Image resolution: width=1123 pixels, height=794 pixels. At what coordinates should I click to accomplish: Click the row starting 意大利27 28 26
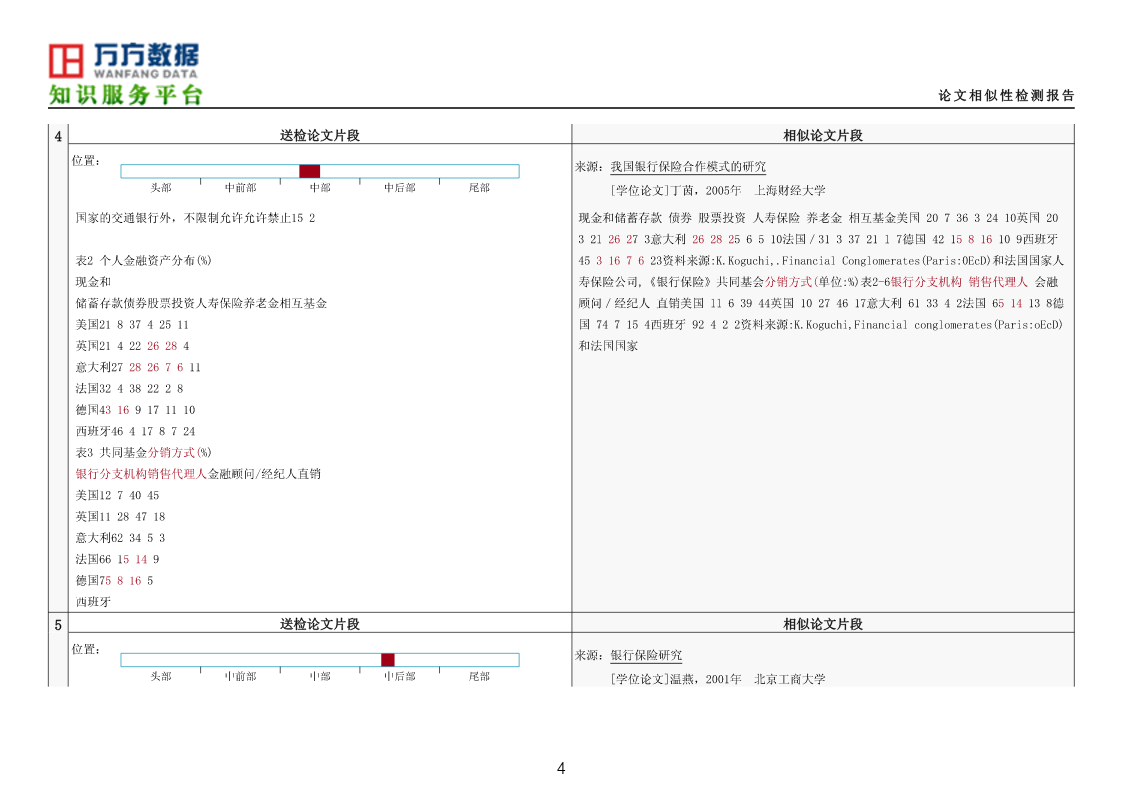coord(138,367)
